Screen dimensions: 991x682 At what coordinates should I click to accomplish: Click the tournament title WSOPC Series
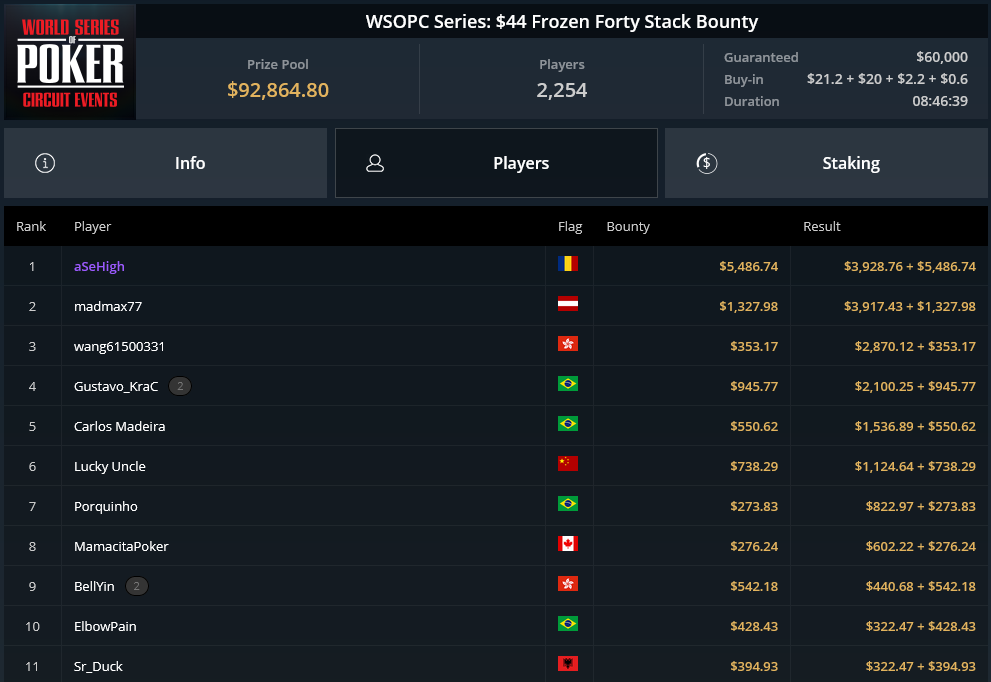click(562, 21)
